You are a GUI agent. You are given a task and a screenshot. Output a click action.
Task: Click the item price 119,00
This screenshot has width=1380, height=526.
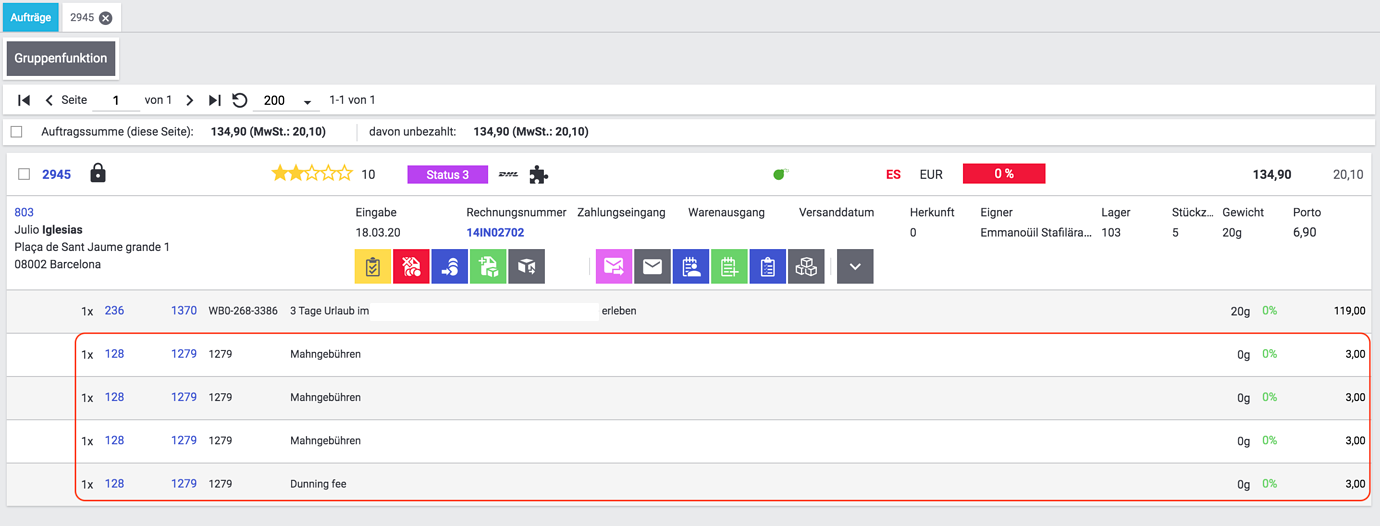(1349, 311)
